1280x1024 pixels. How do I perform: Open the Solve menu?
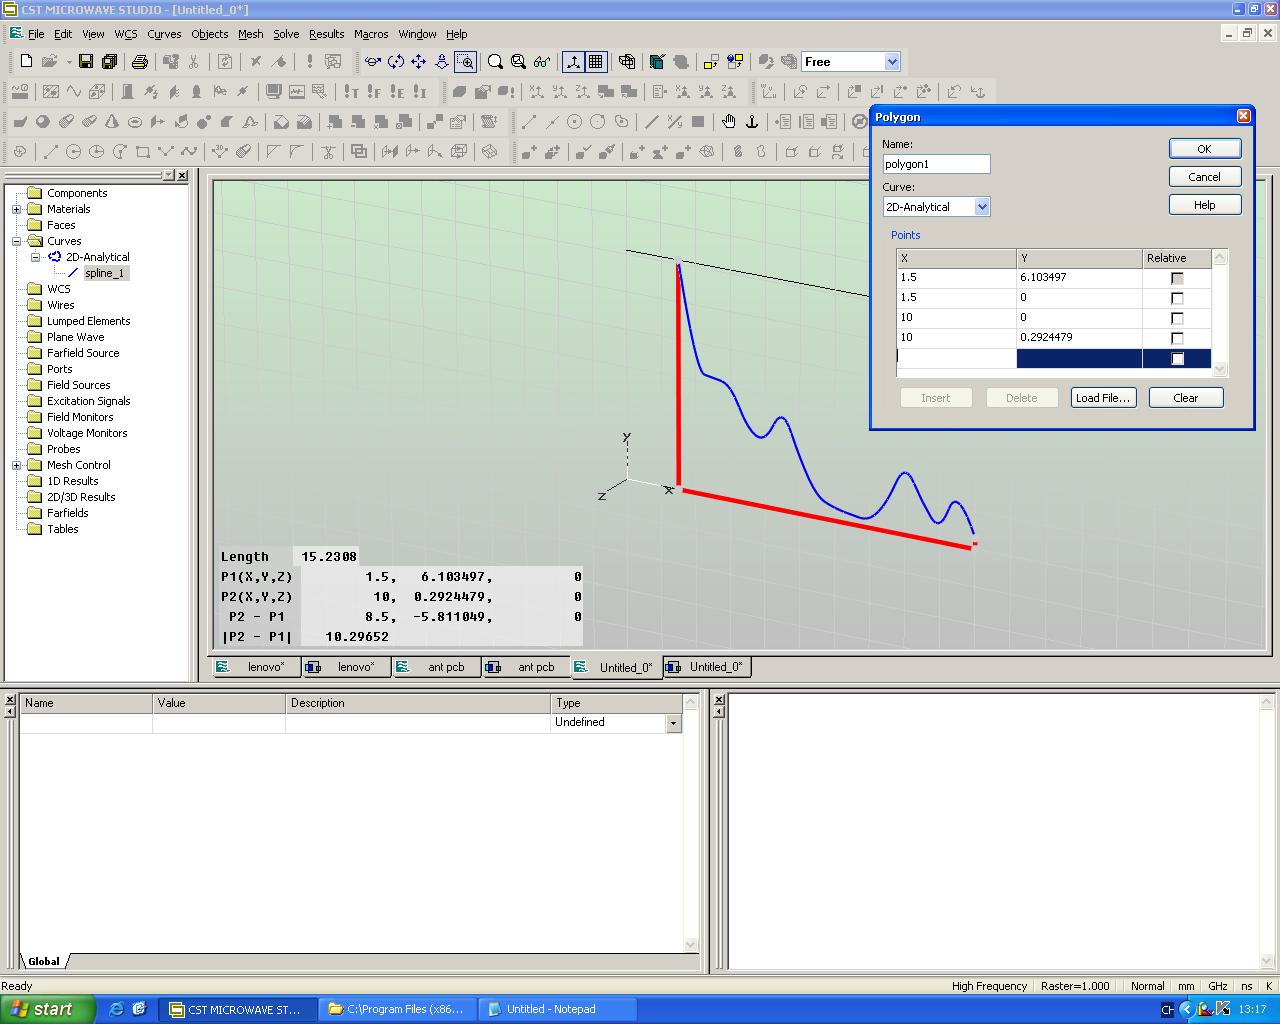coord(286,34)
